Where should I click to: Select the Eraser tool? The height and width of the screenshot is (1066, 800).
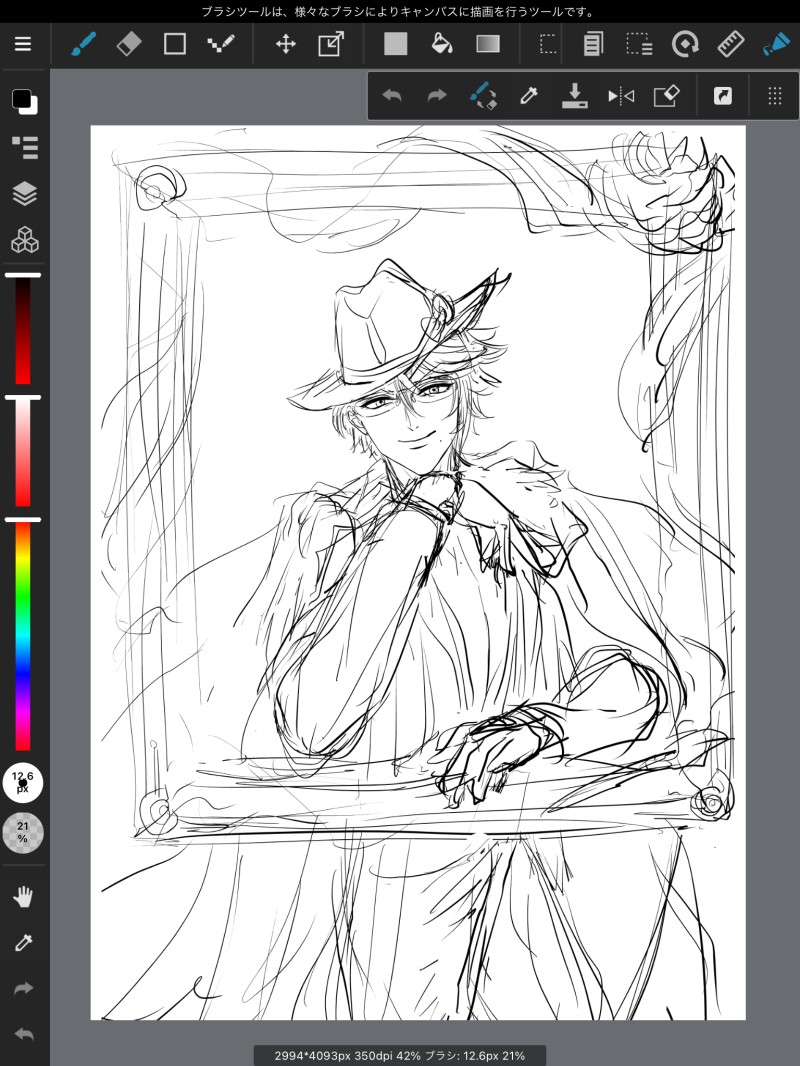[x=128, y=44]
